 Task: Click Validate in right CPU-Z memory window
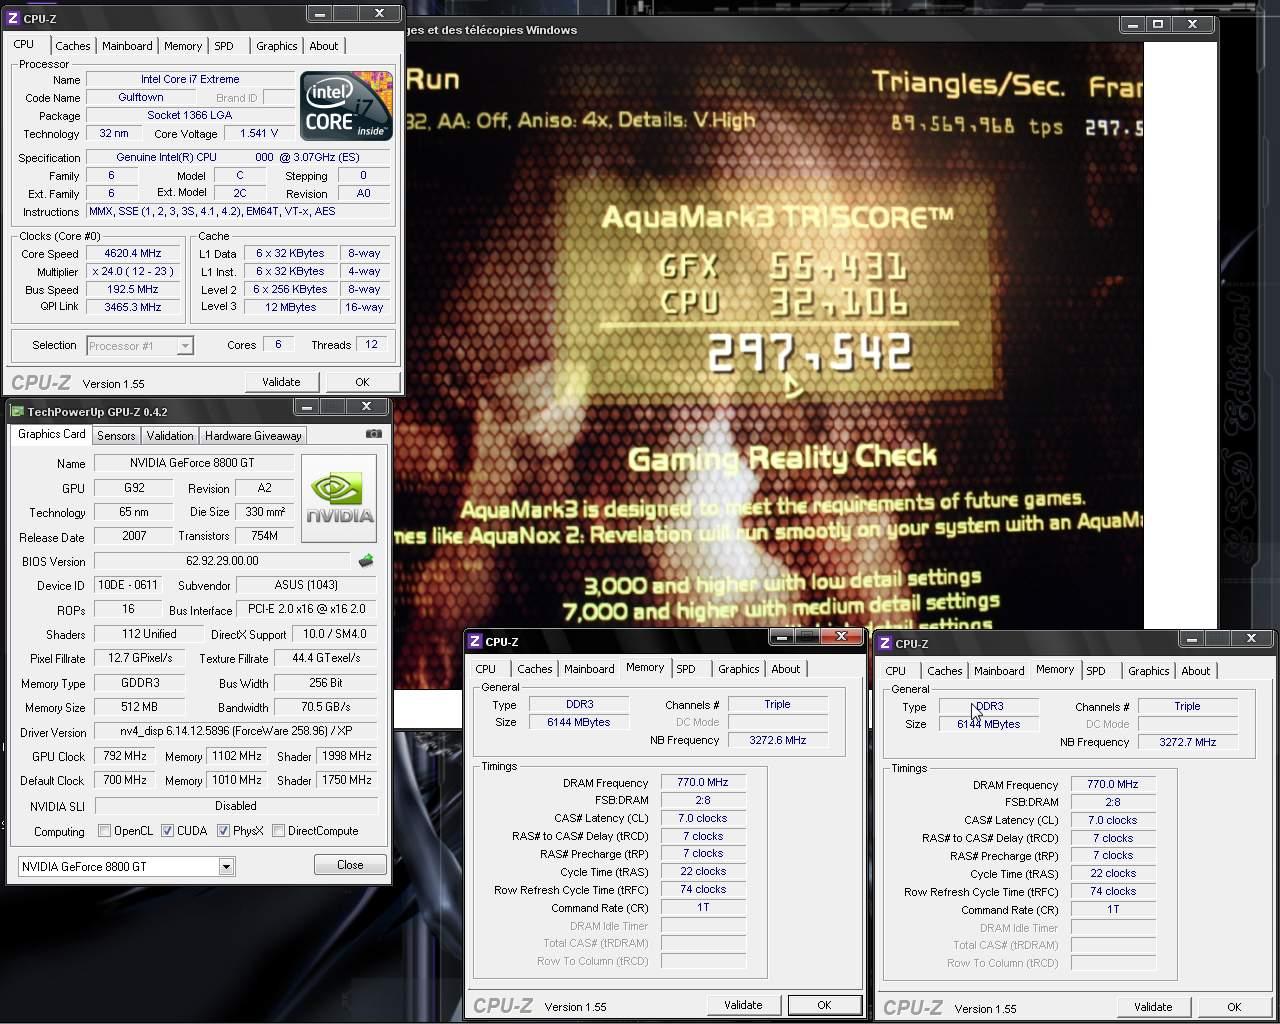point(1153,1007)
